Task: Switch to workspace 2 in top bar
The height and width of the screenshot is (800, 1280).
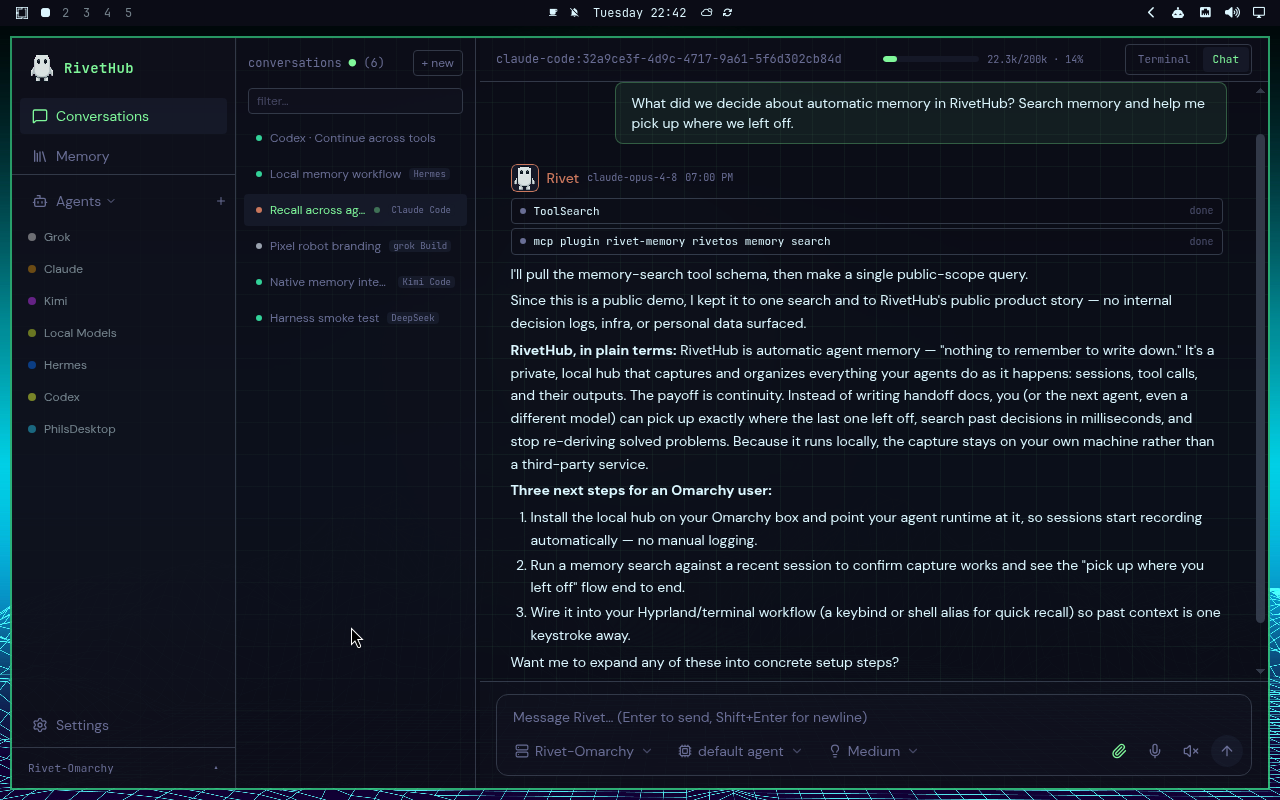Action: pyautogui.click(x=66, y=13)
